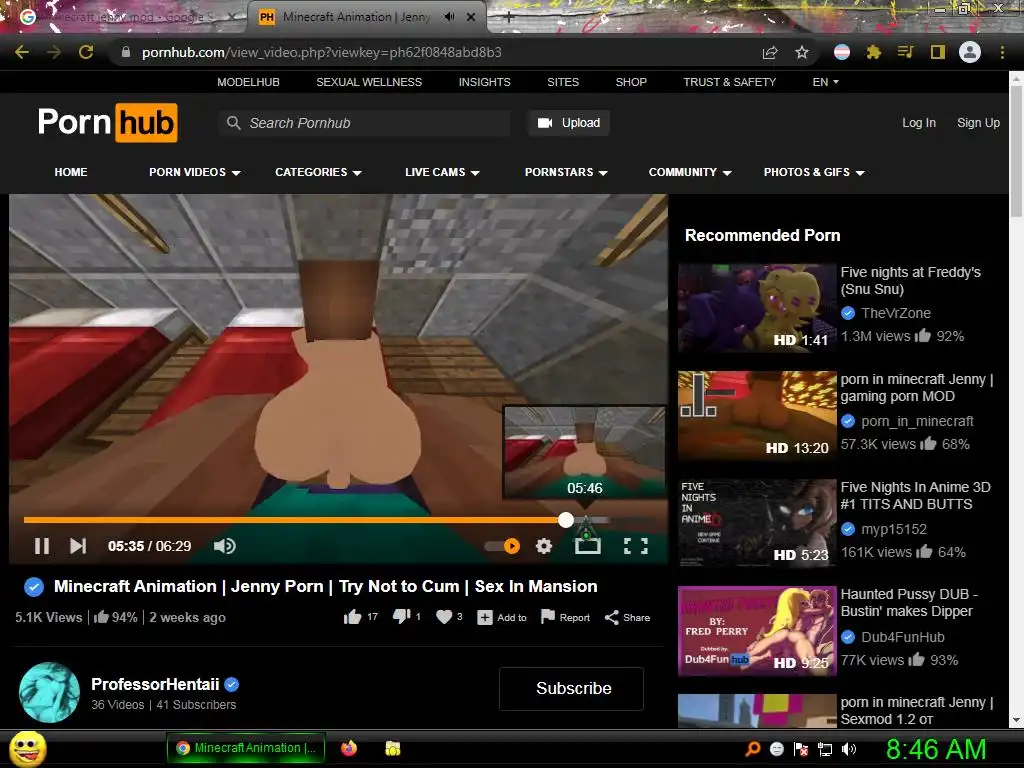Image resolution: width=1024 pixels, height=768 pixels.
Task: Skip to the next video
Action: [78, 546]
